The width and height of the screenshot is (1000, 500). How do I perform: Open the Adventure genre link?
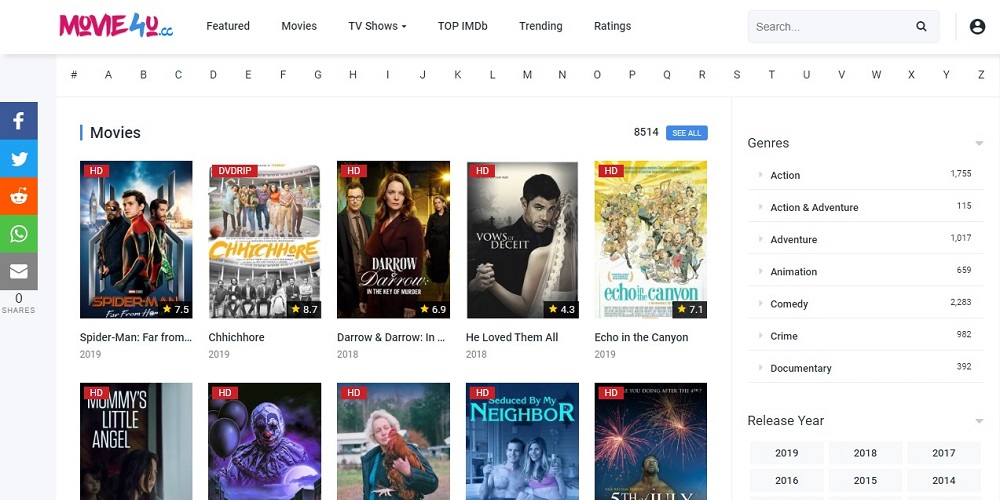coord(793,240)
